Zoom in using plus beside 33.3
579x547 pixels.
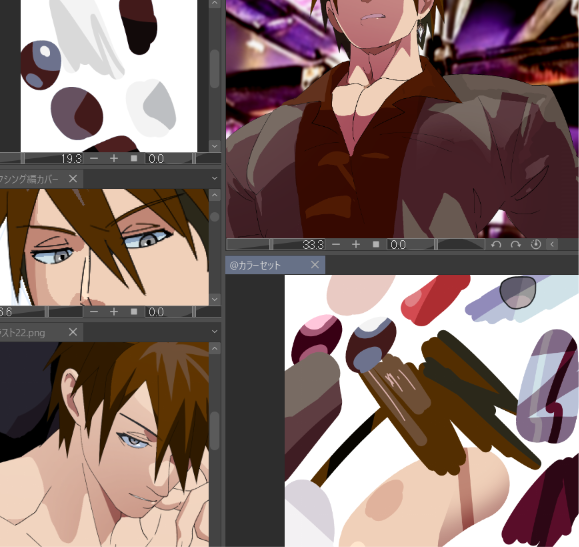356,245
